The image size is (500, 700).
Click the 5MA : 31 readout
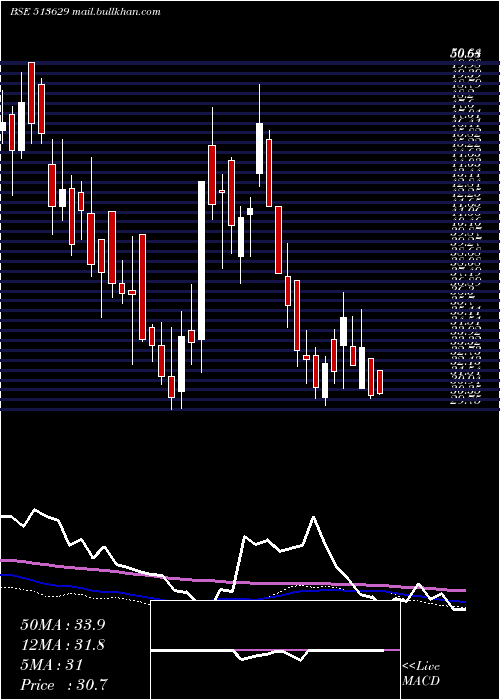52,665
